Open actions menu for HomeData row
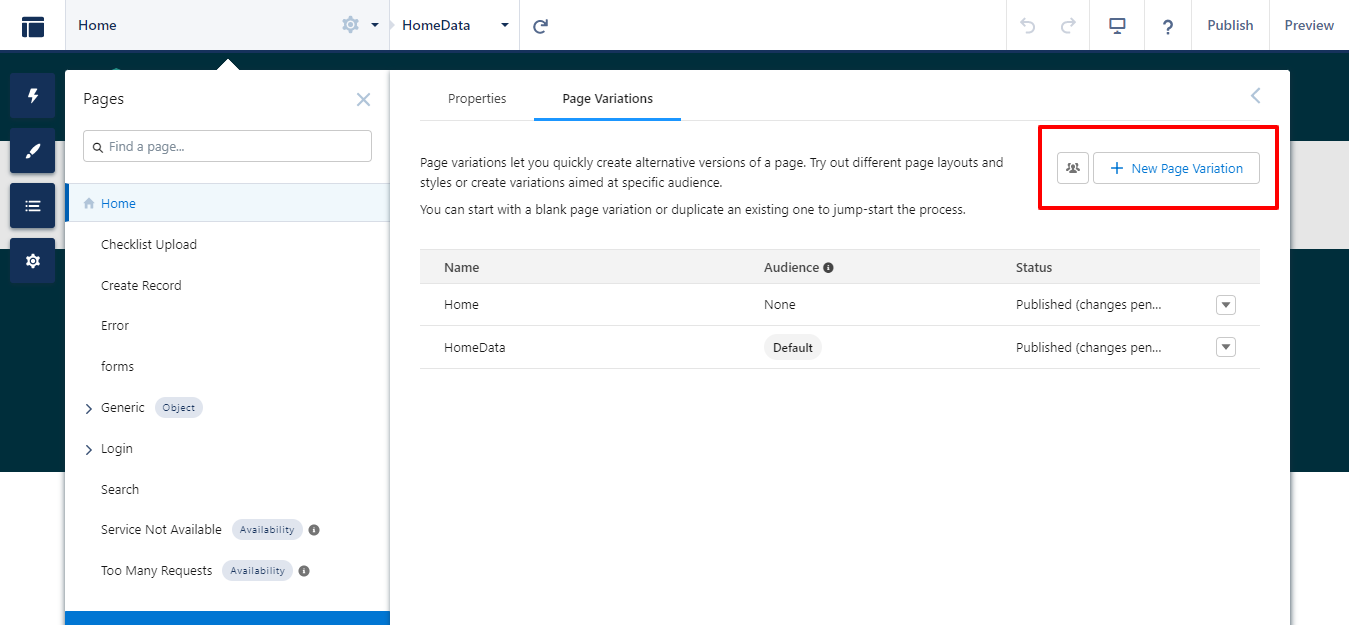The width and height of the screenshot is (1349, 625). coord(1226,347)
